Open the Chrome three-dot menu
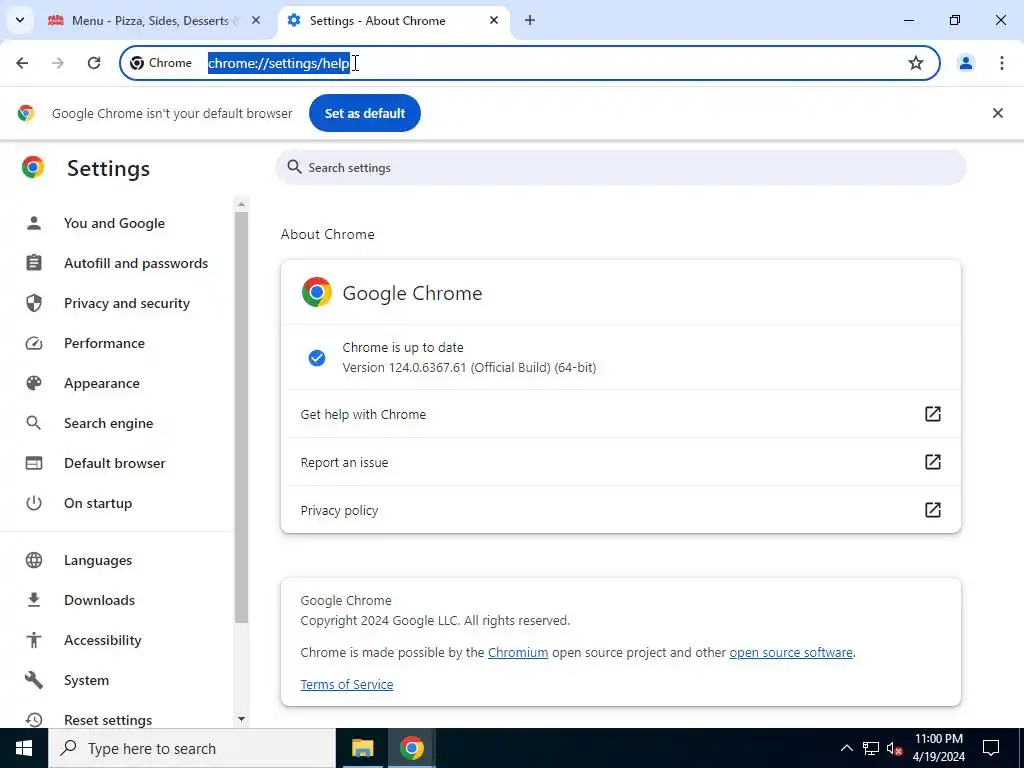 click(x=1001, y=63)
